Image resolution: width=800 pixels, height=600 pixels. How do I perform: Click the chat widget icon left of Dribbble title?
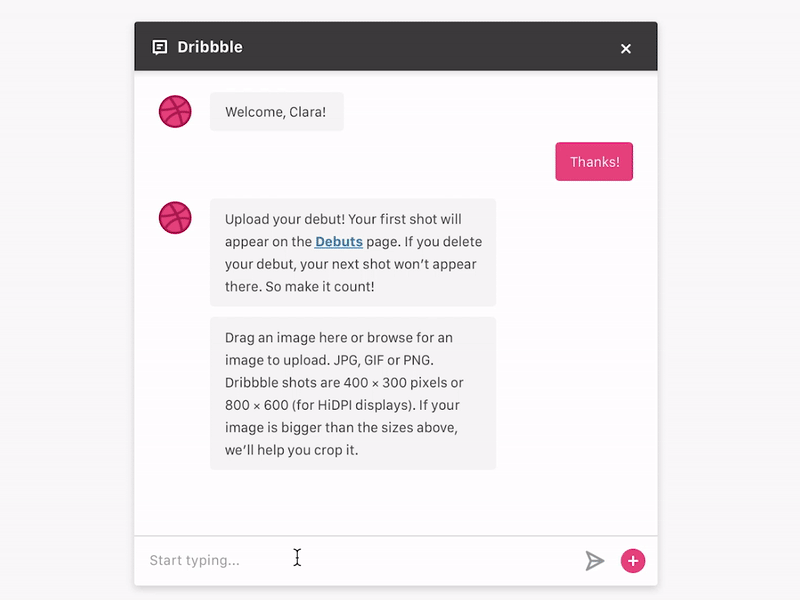pos(161,46)
